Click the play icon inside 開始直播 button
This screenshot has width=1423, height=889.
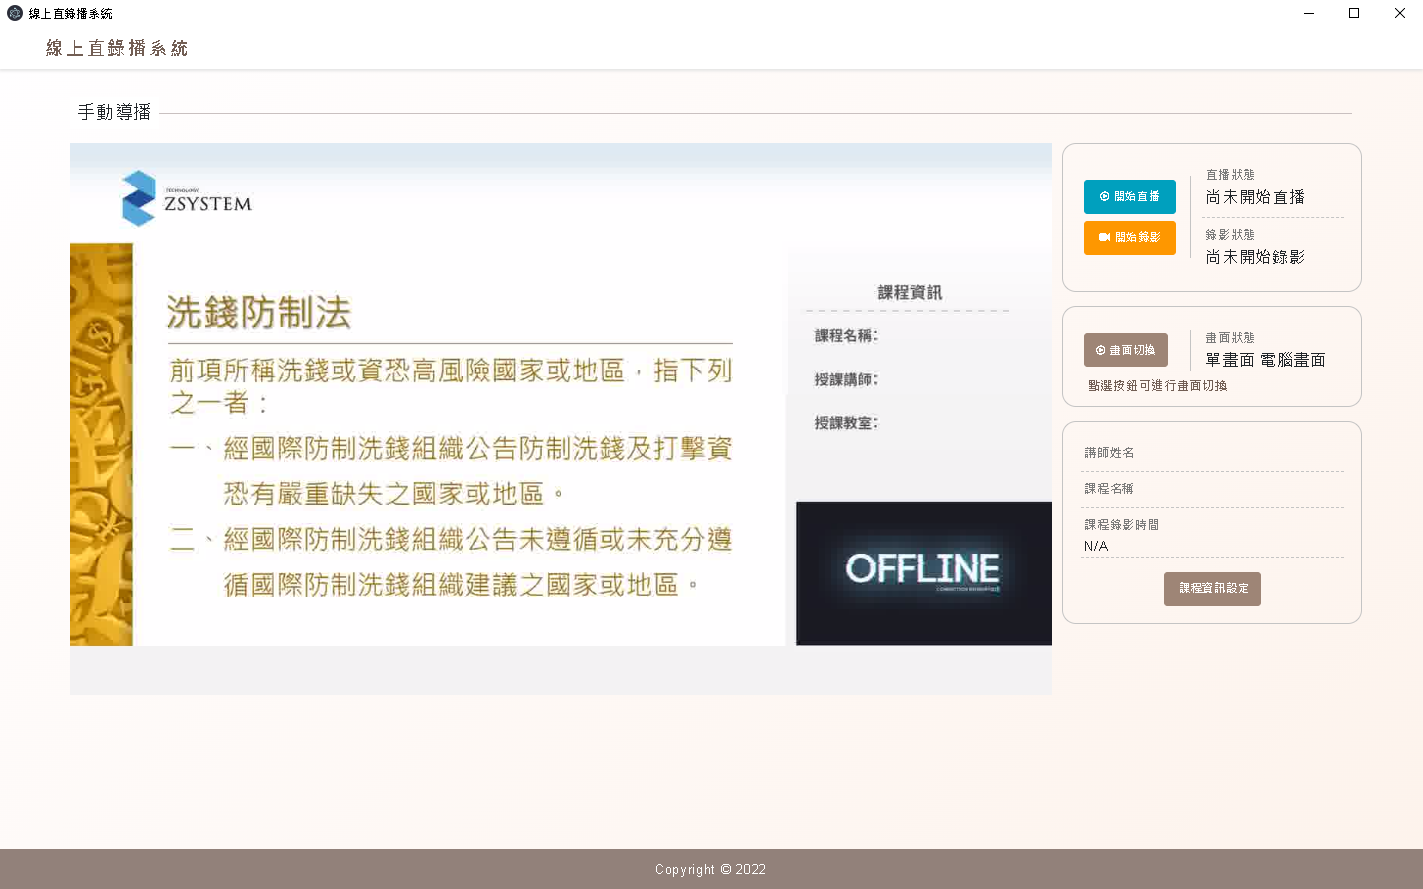tap(1104, 197)
